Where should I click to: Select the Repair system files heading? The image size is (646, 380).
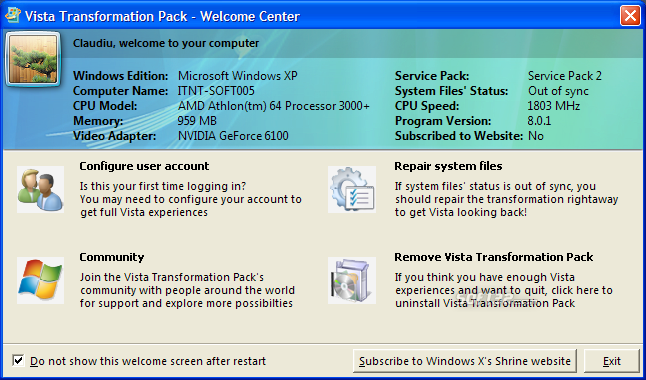448,166
